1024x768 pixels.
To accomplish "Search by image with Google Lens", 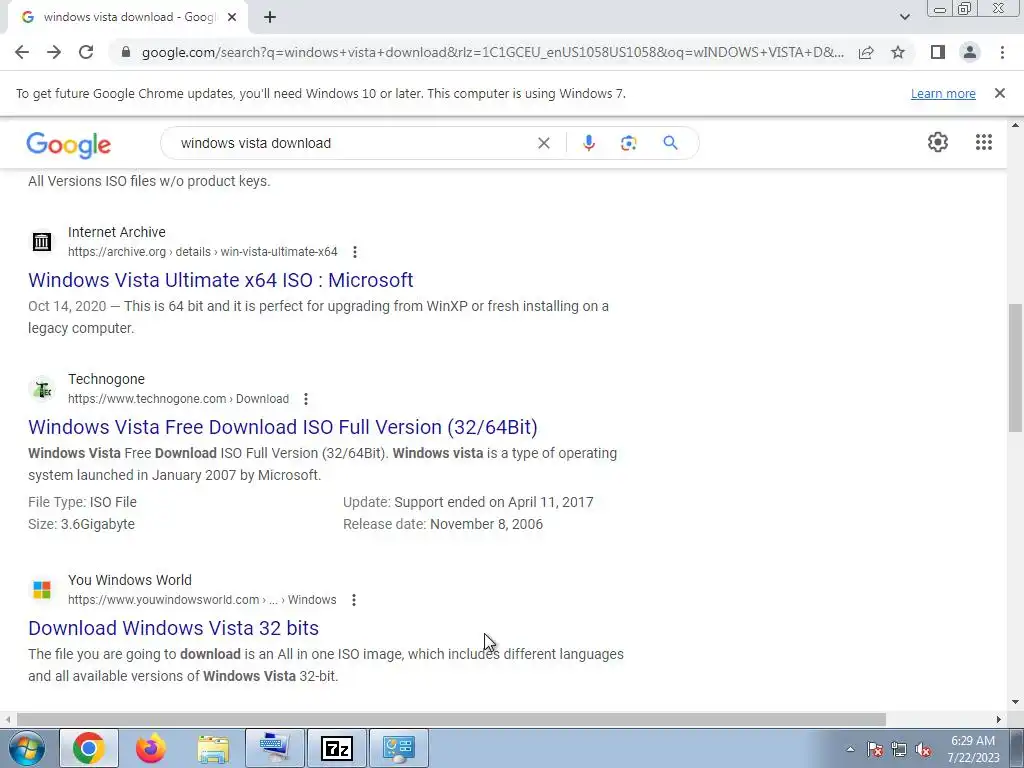I will (628, 143).
